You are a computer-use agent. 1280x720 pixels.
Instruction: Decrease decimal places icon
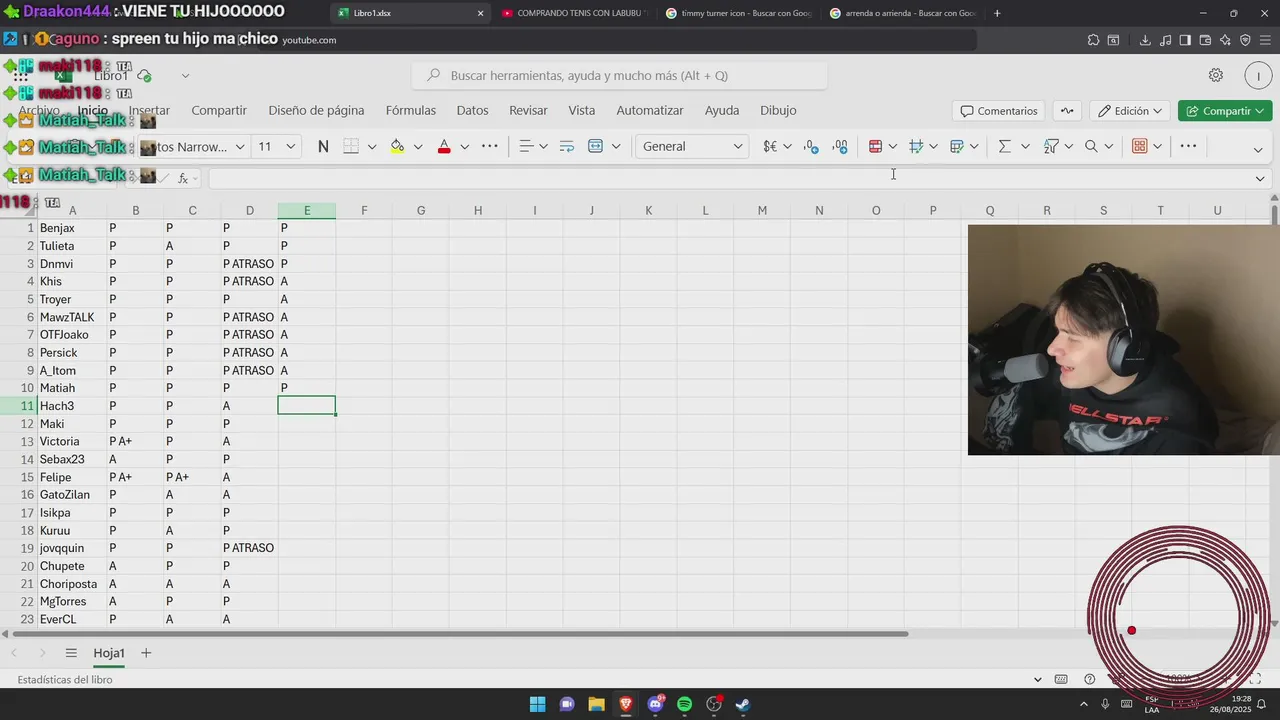811,146
